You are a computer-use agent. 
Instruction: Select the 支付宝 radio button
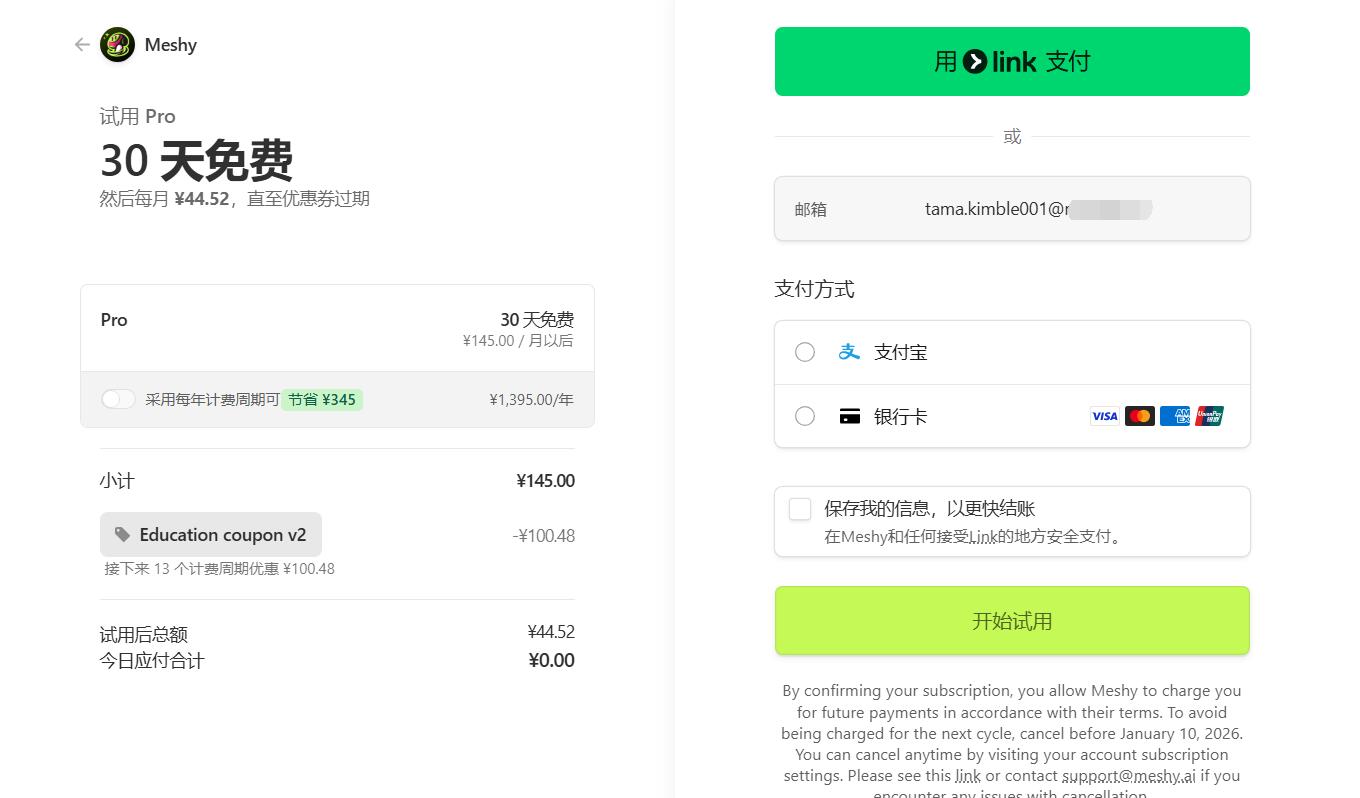tap(805, 352)
